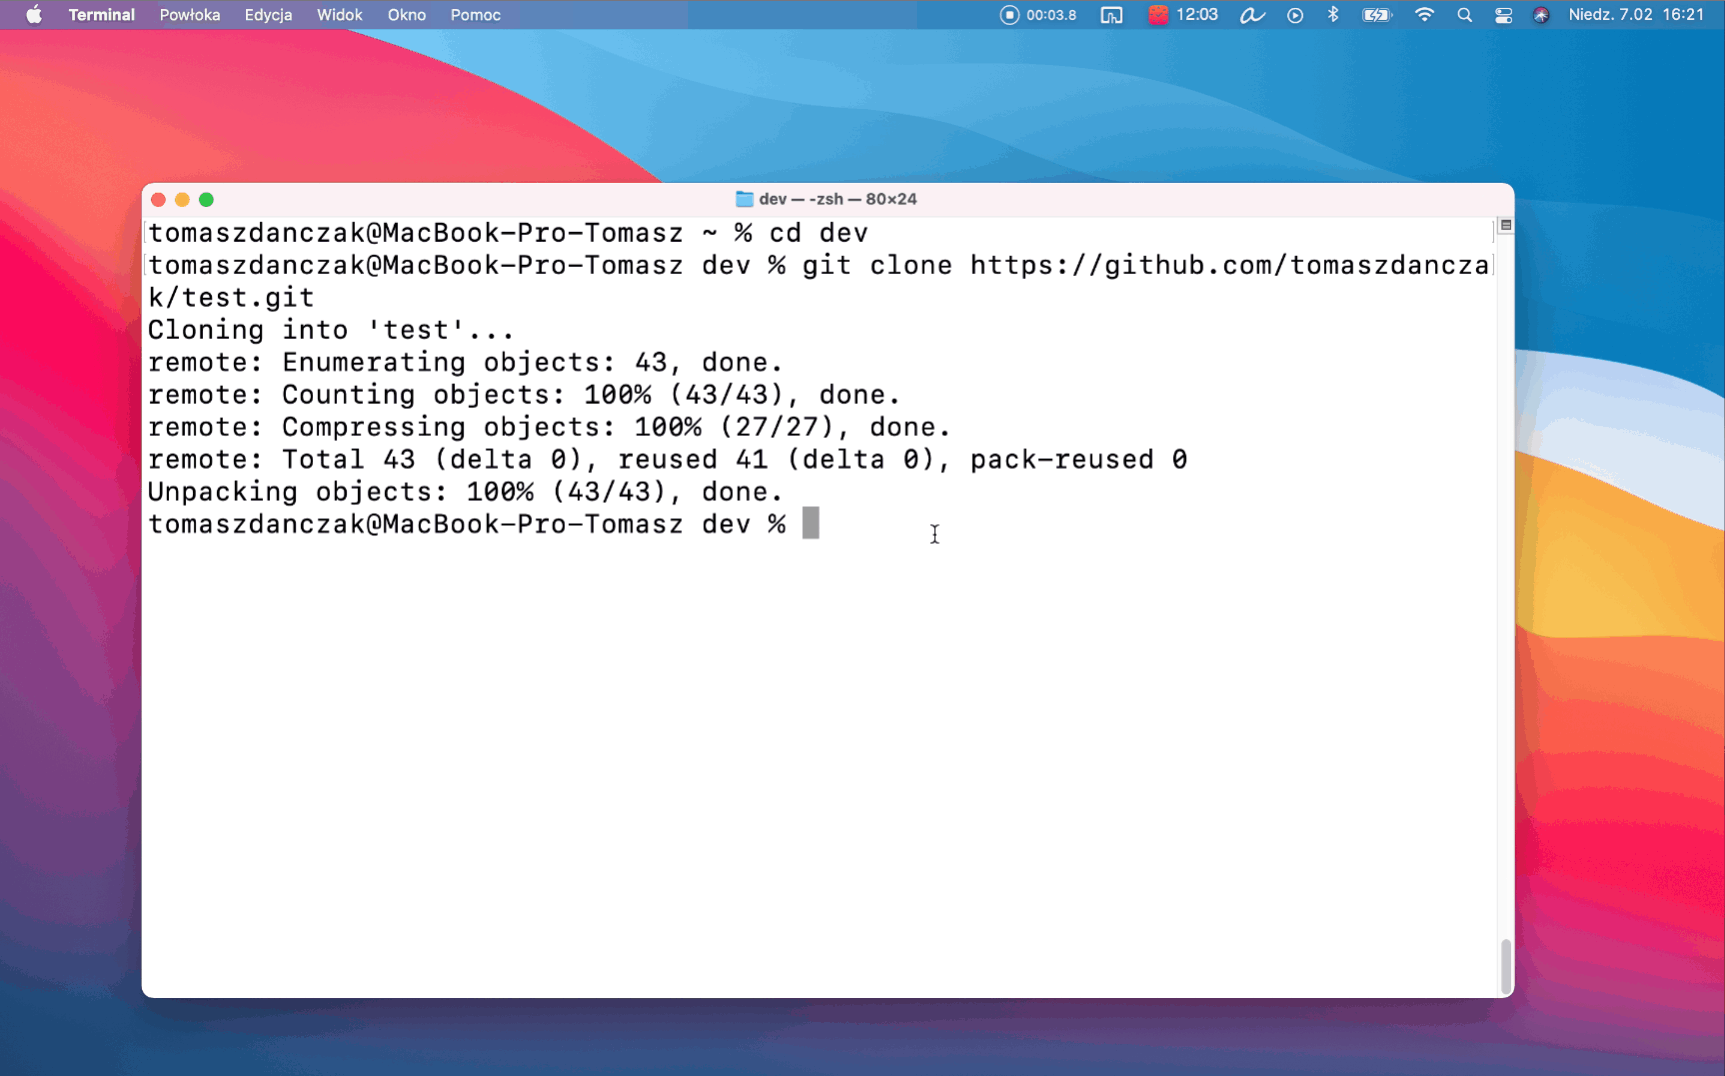
Task: Click the 'Counting objects: 100% (43/43)' line
Action: coord(524,395)
